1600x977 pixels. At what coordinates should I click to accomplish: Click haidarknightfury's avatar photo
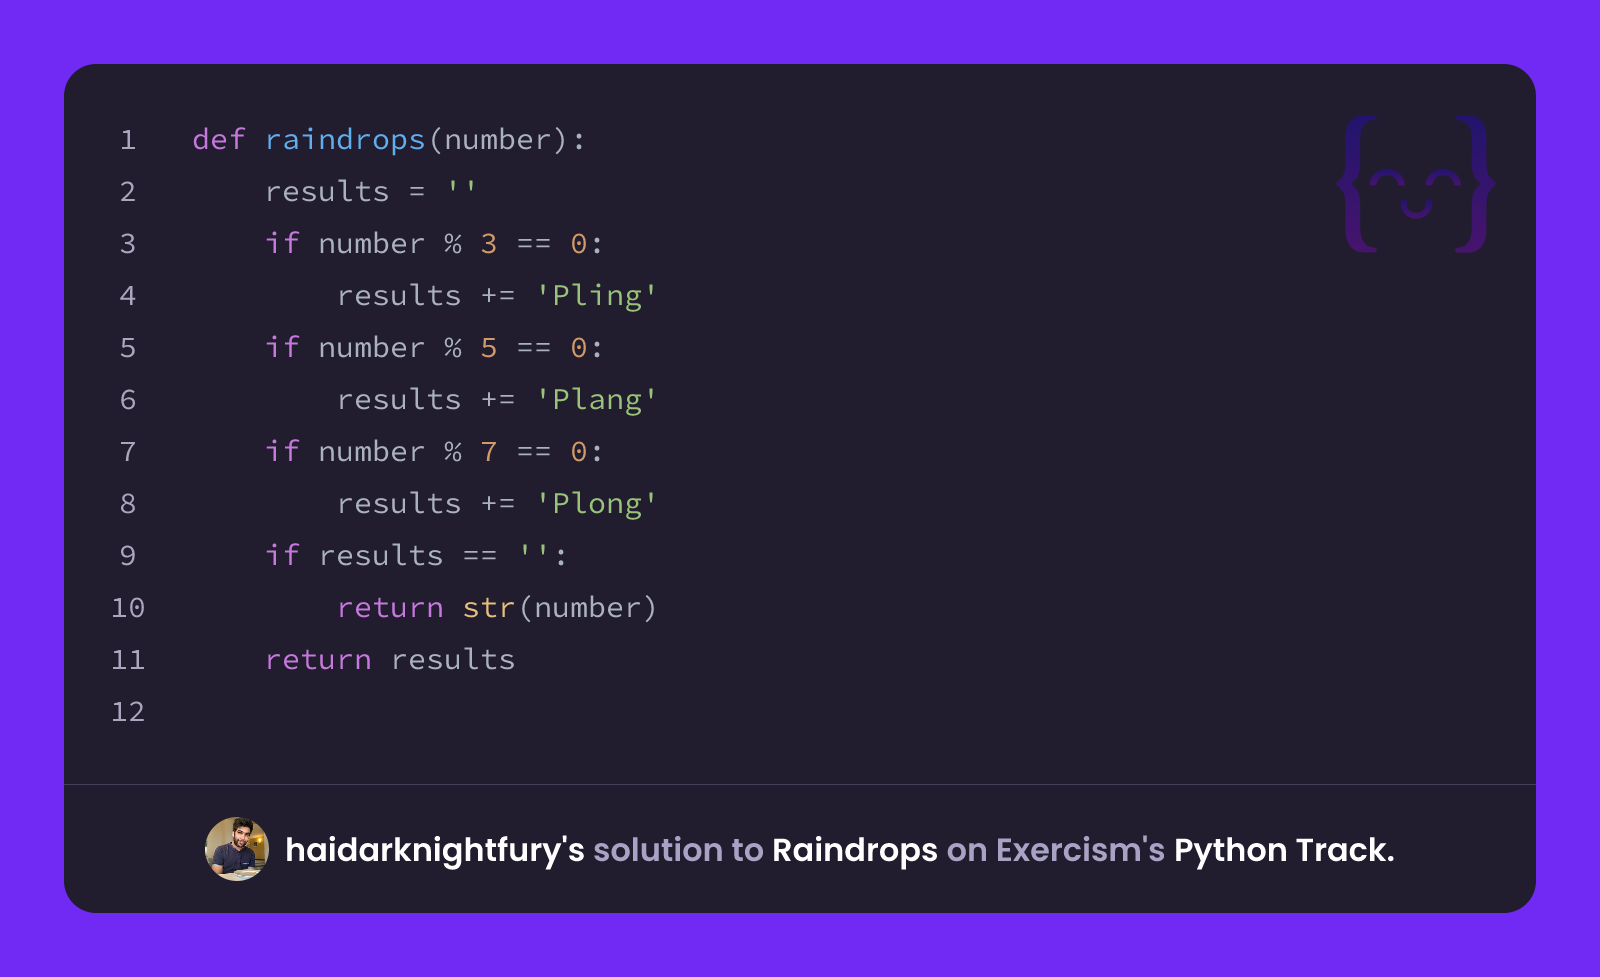pyautogui.click(x=237, y=849)
